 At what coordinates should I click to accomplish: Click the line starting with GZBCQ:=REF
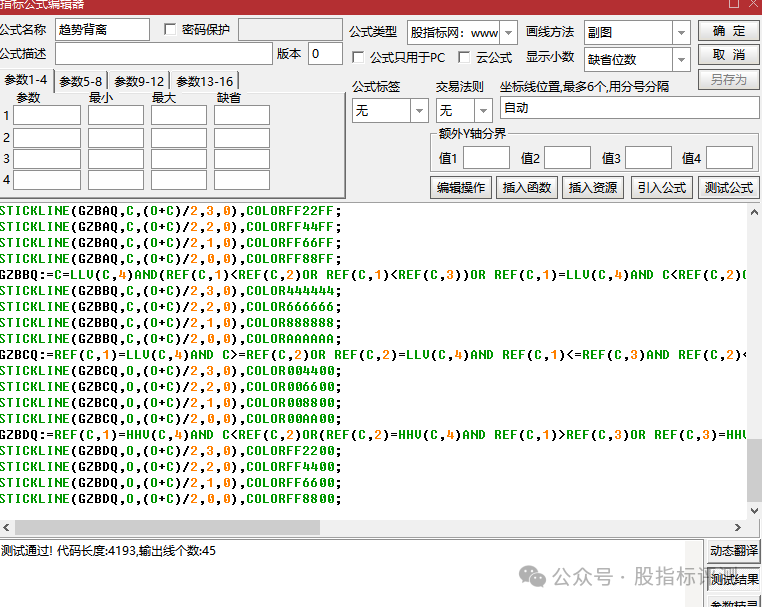[x=373, y=355]
